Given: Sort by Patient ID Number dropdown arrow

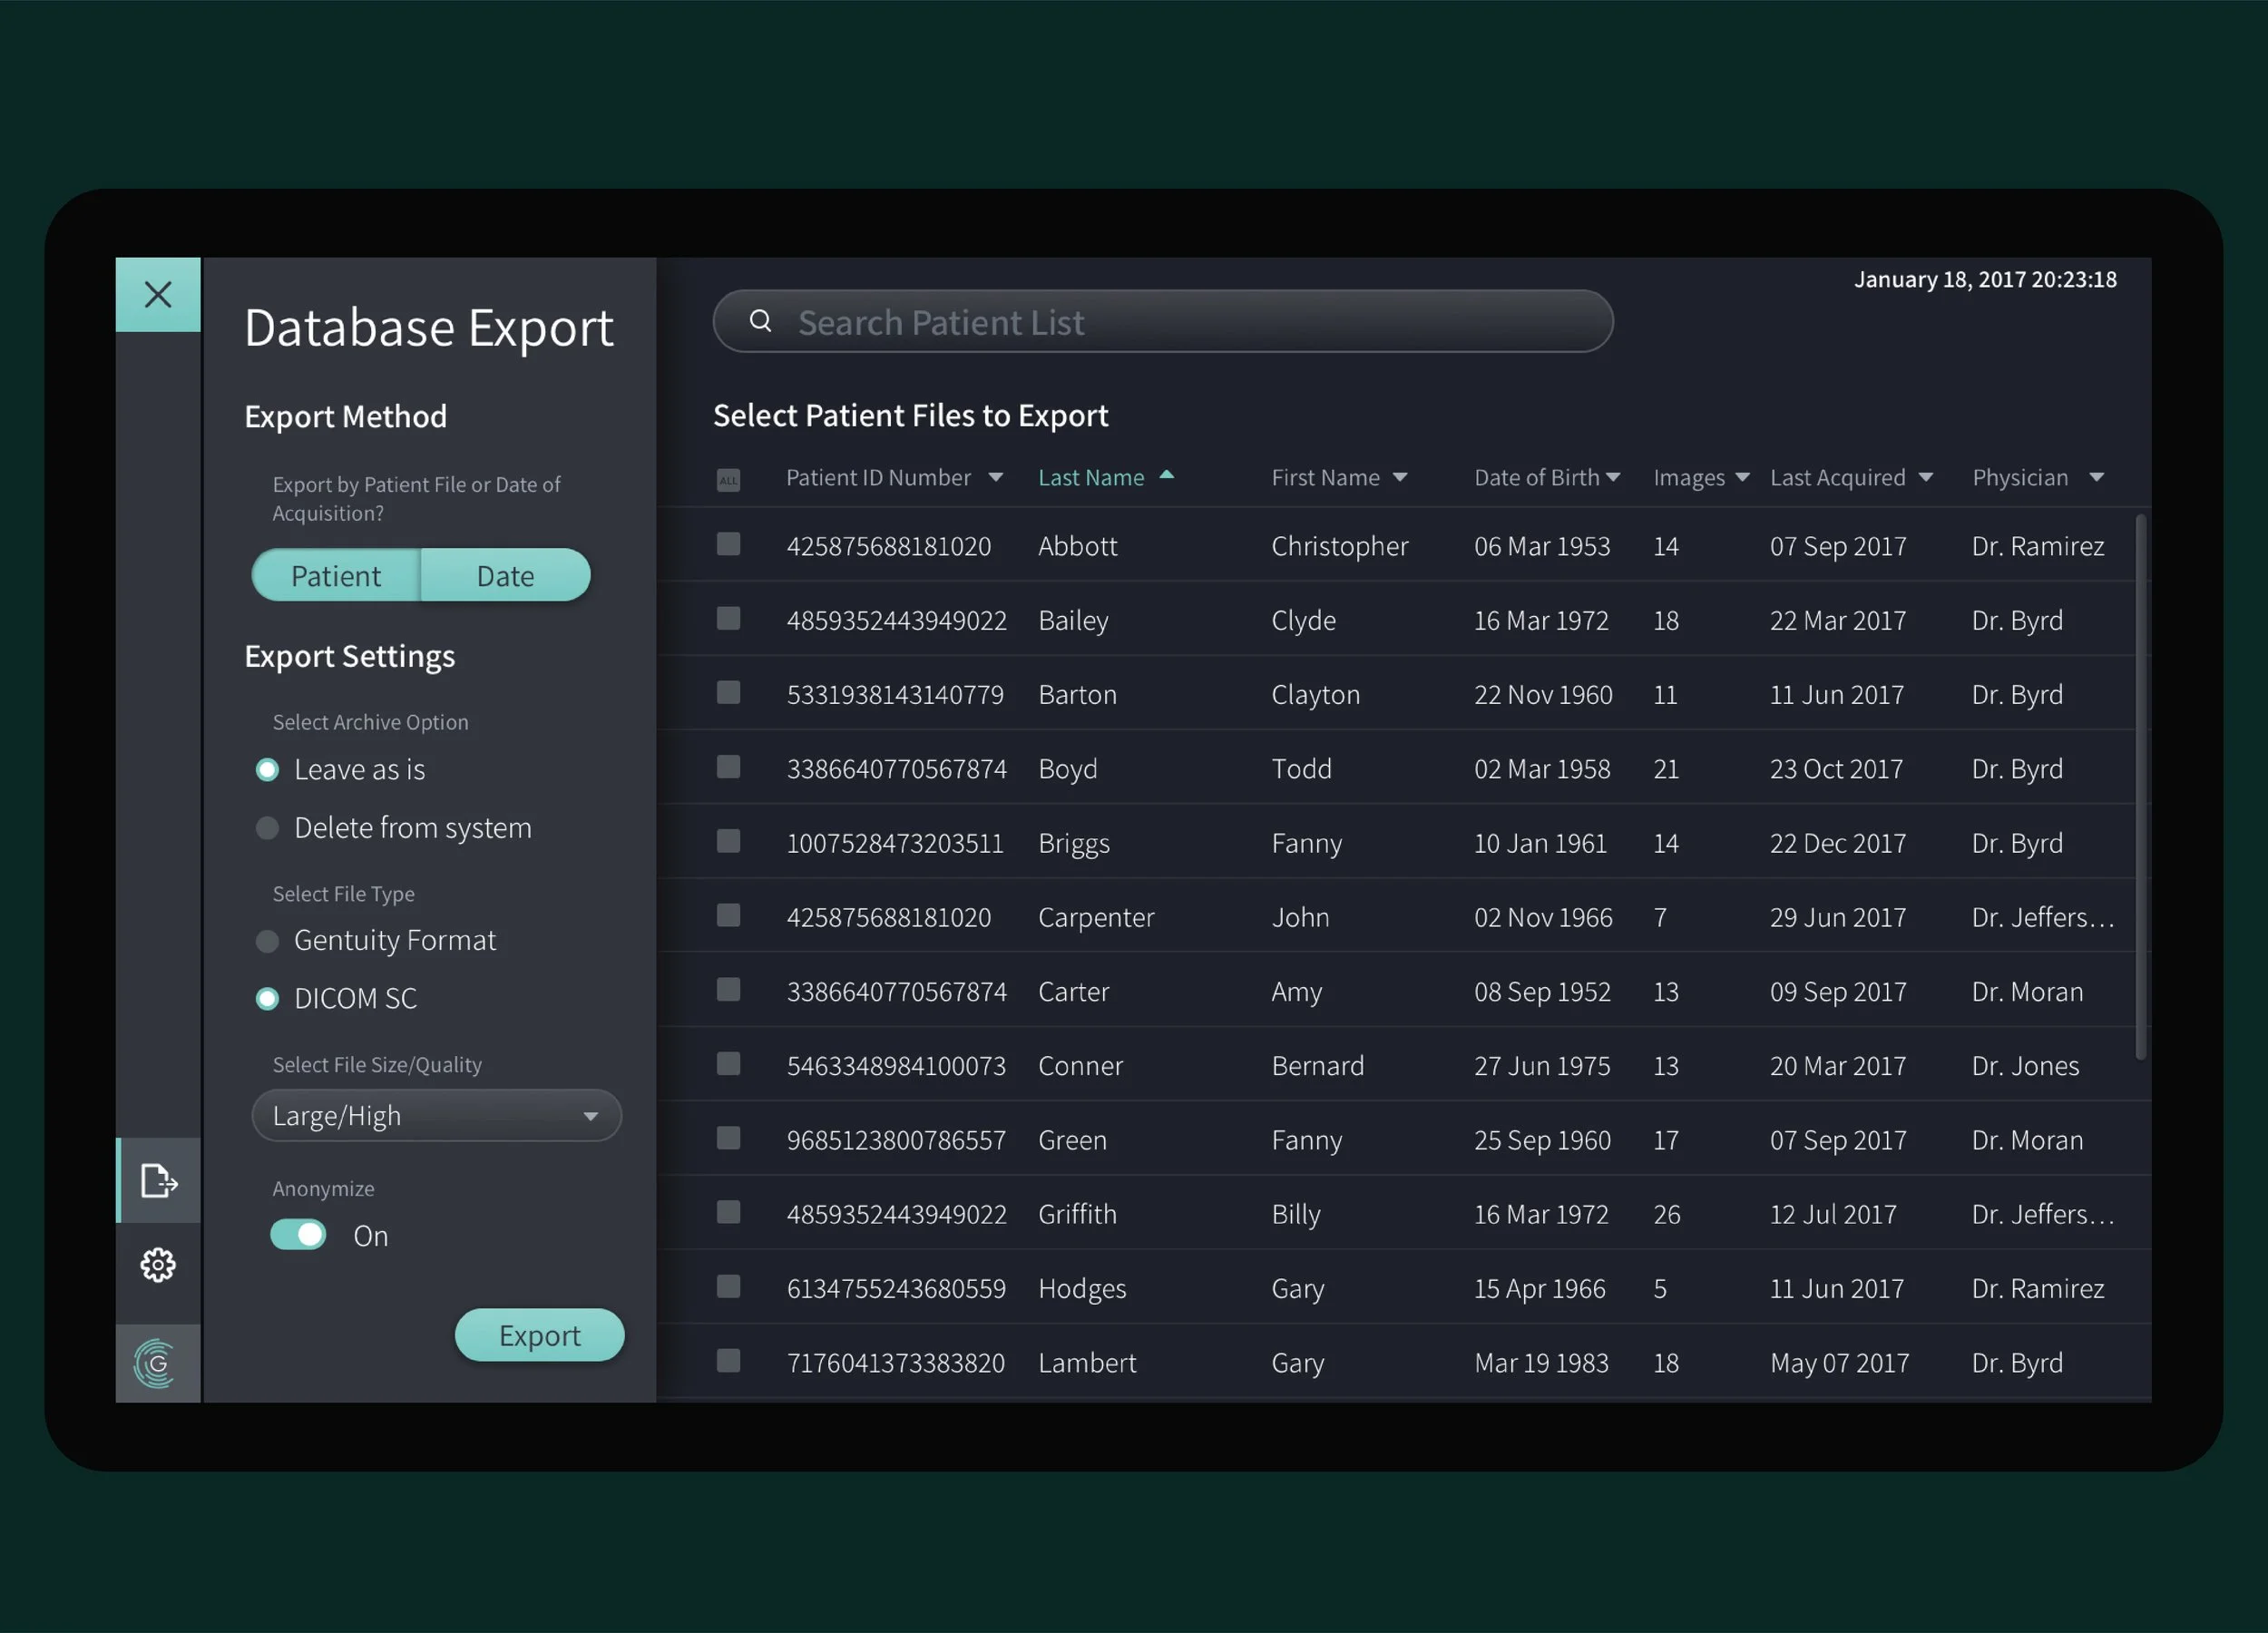Looking at the screenshot, I should click(x=995, y=478).
